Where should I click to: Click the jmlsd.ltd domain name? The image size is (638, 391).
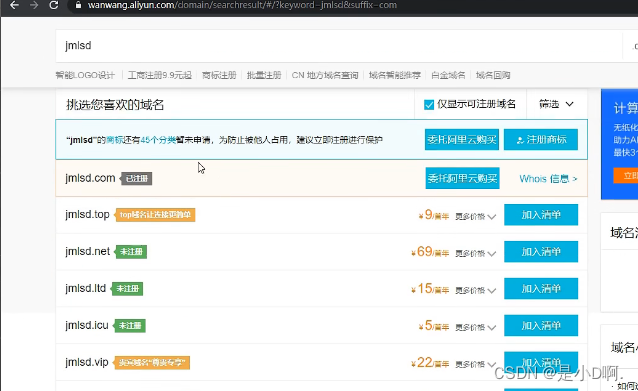85,288
